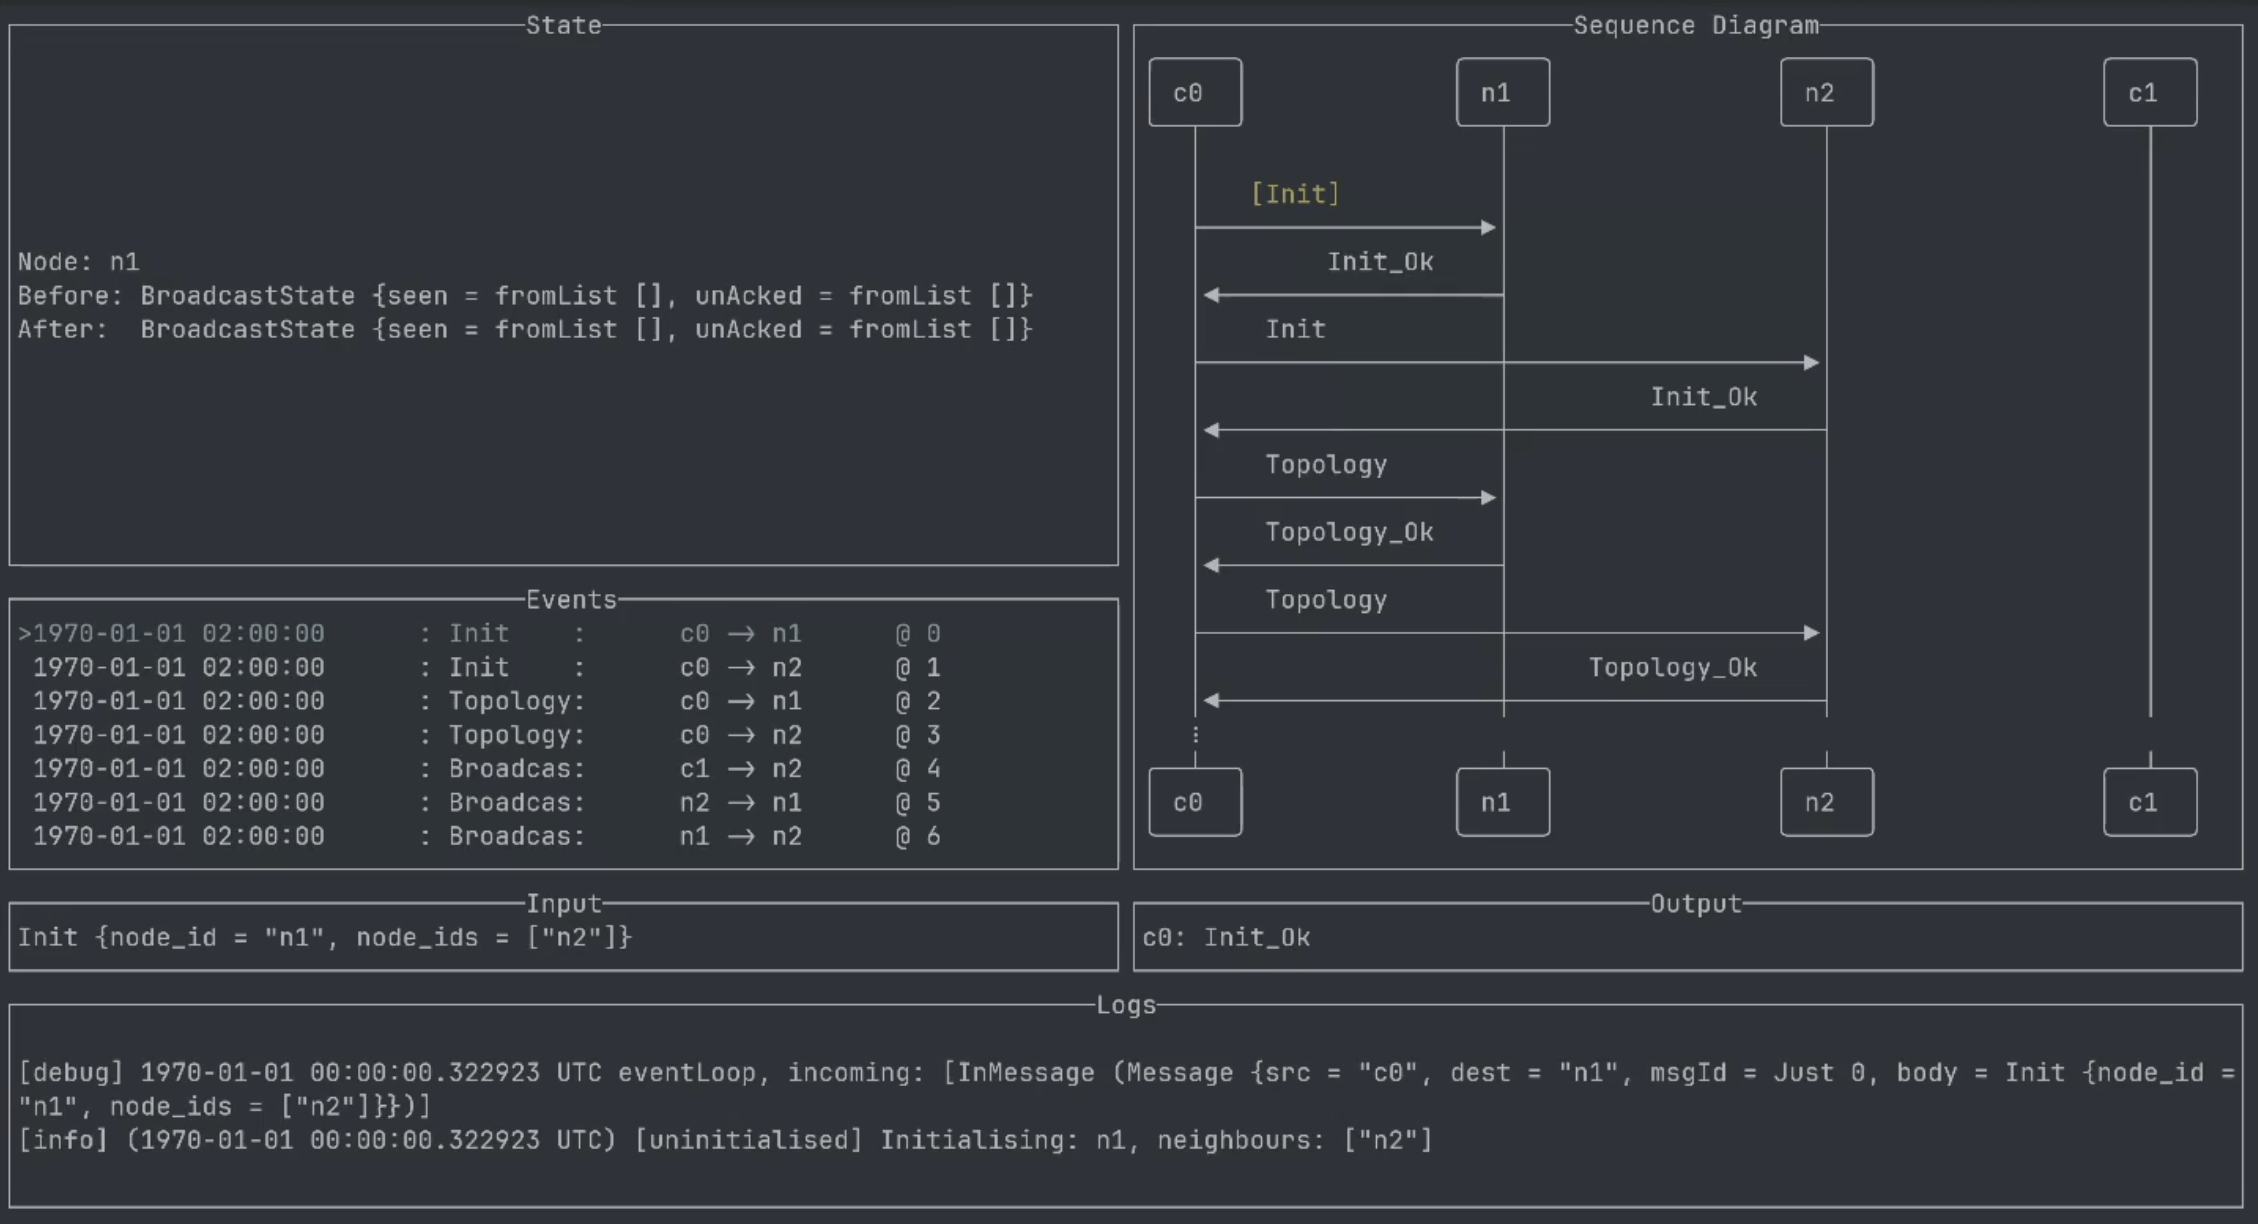Click the bottom n2 node box

[x=1826, y=802]
